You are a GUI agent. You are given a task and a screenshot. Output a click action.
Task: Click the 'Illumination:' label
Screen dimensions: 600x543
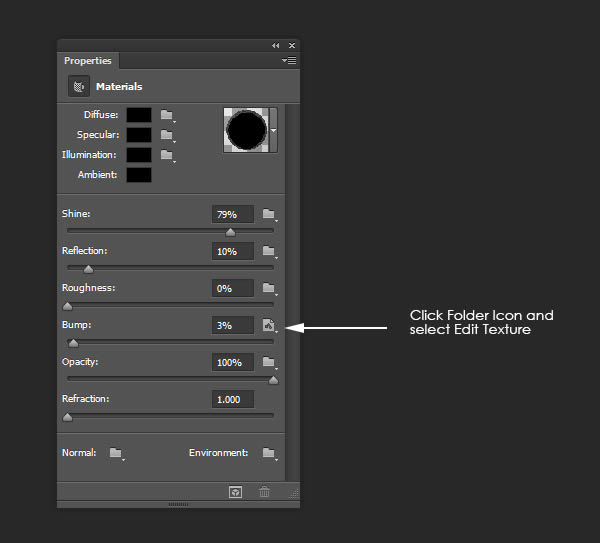(x=89, y=155)
